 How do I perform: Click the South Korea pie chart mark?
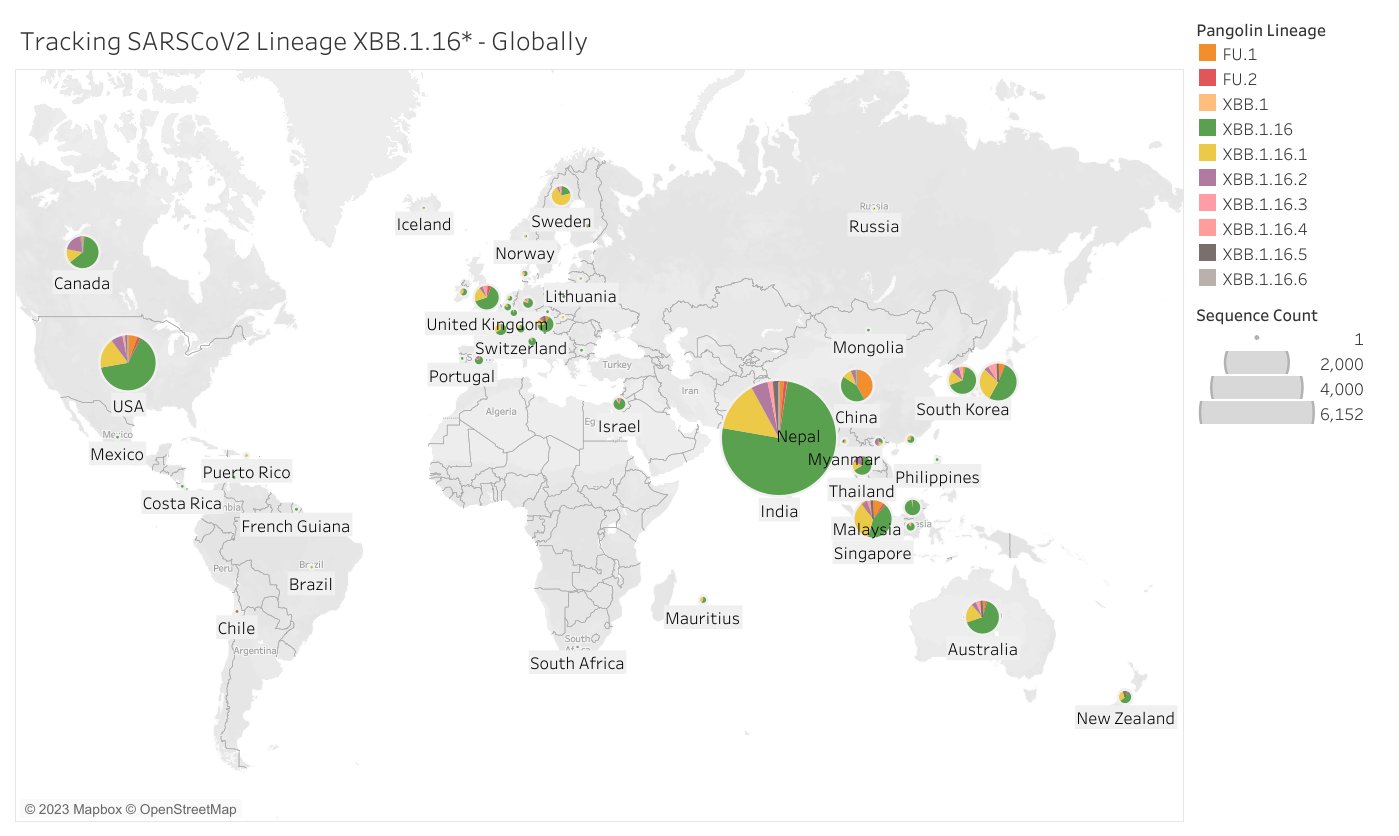[961, 381]
